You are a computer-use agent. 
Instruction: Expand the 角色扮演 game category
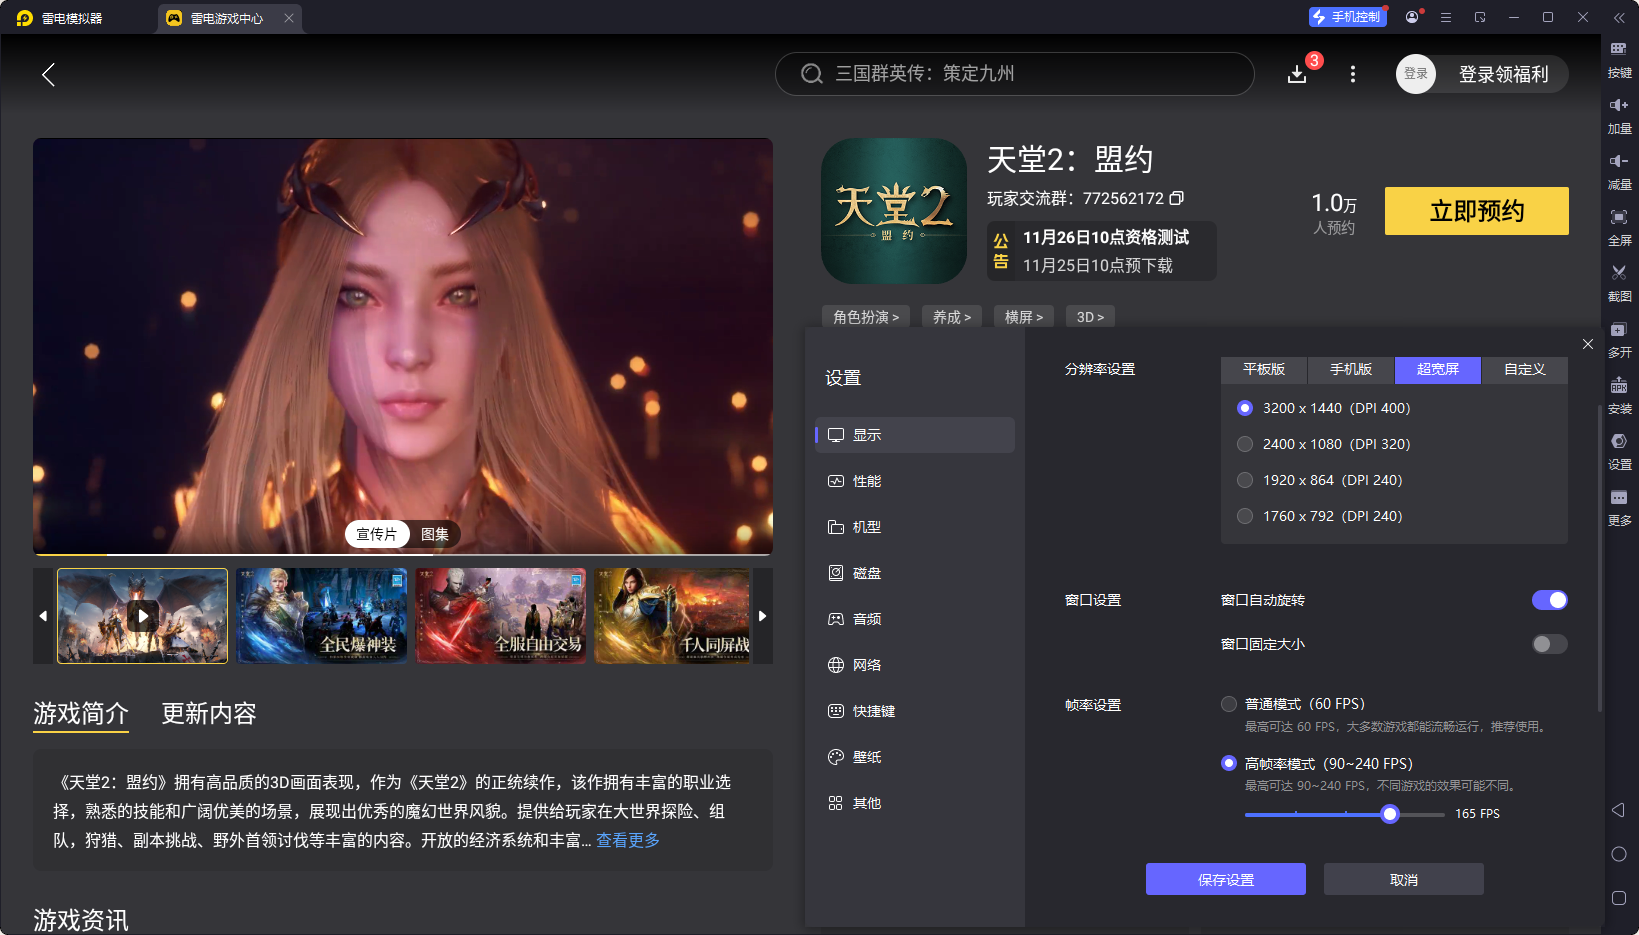[866, 316]
